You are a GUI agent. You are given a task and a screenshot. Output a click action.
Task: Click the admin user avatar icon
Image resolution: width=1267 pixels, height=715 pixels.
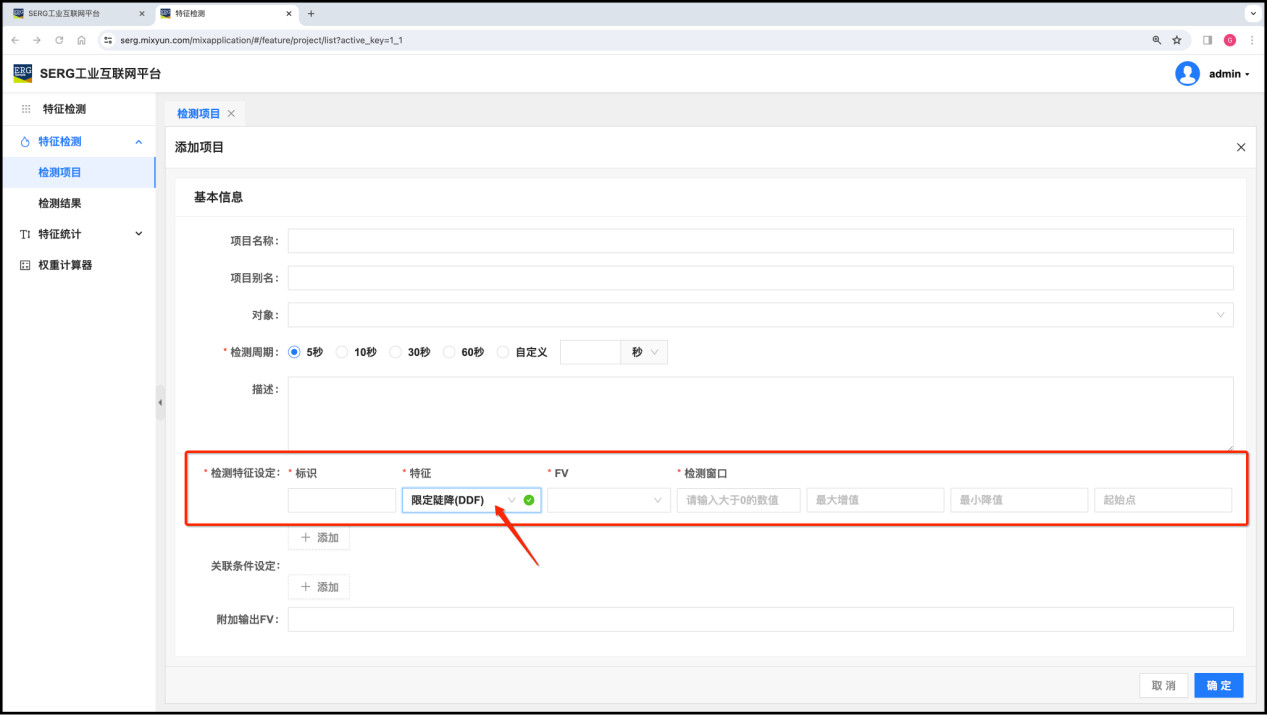[x=1187, y=74]
